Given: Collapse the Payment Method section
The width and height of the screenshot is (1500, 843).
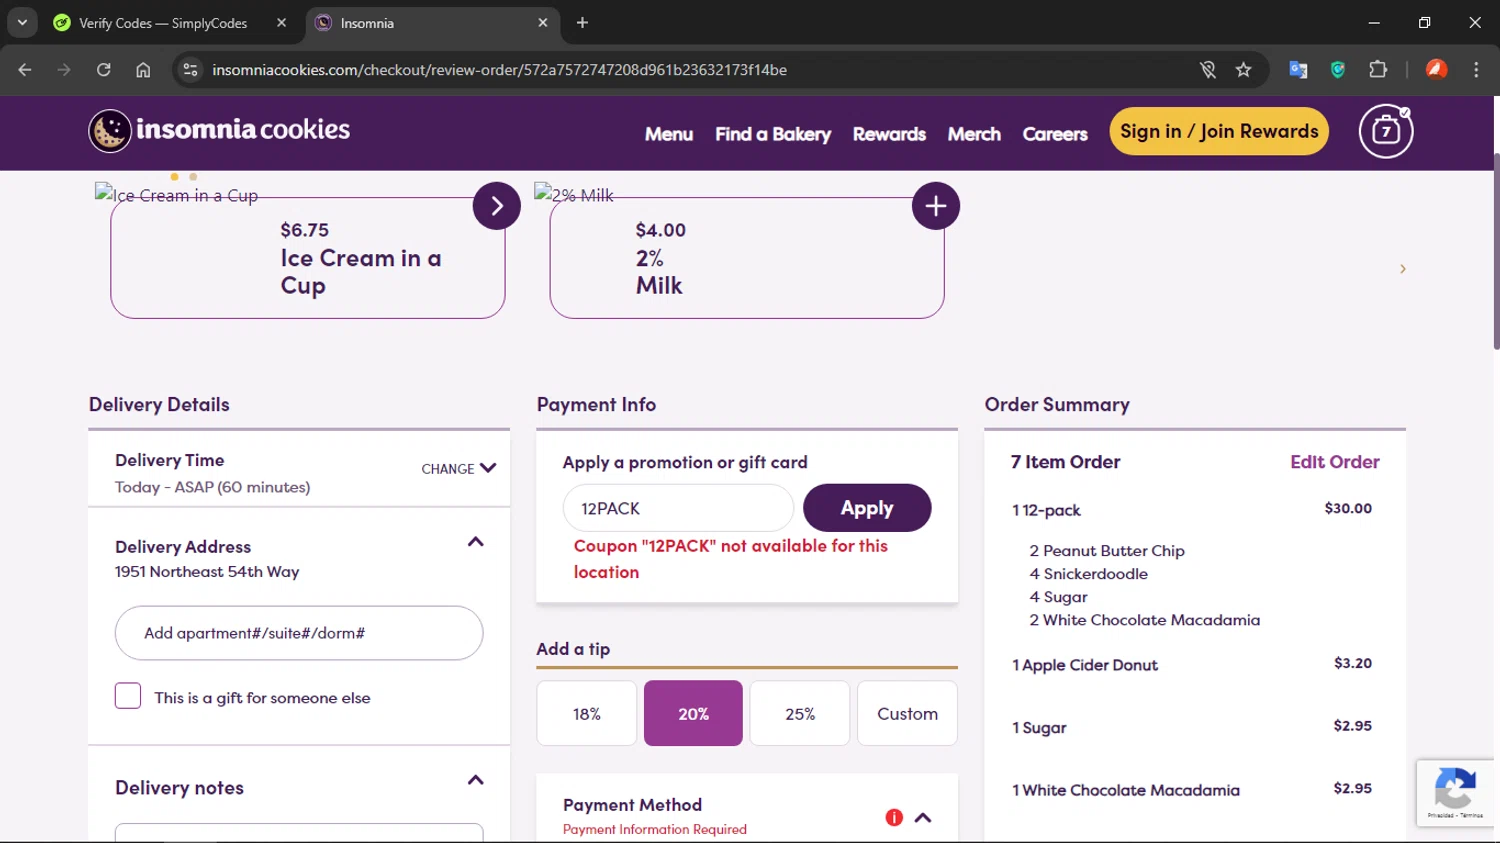Looking at the screenshot, I should 923,817.
